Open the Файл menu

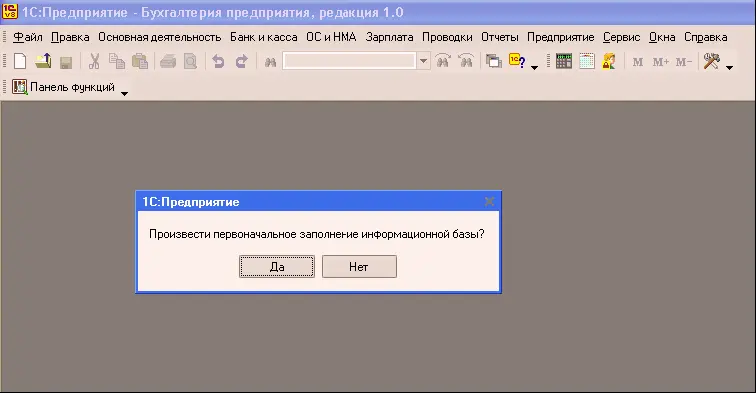point(27,37)
